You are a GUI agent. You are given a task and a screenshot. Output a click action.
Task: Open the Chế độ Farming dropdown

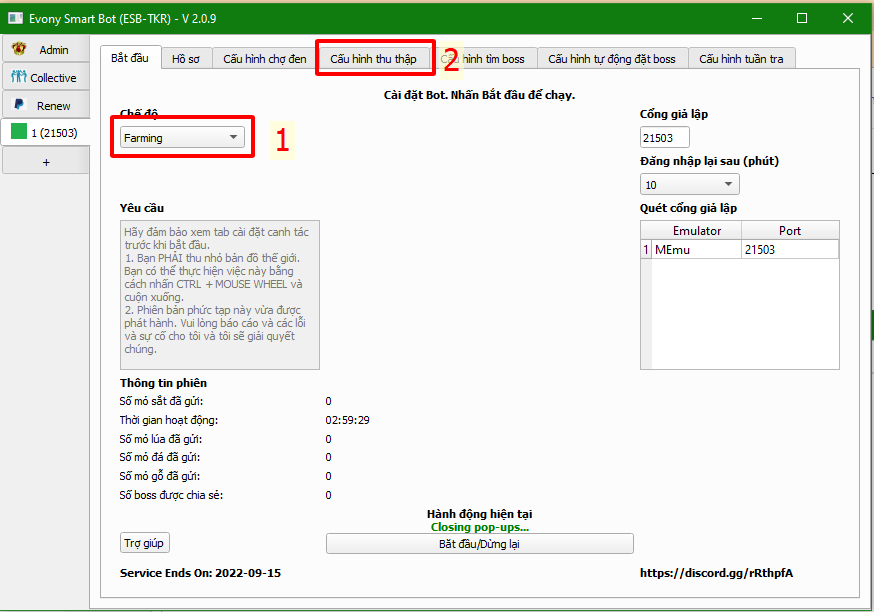(x=182, y=138)
